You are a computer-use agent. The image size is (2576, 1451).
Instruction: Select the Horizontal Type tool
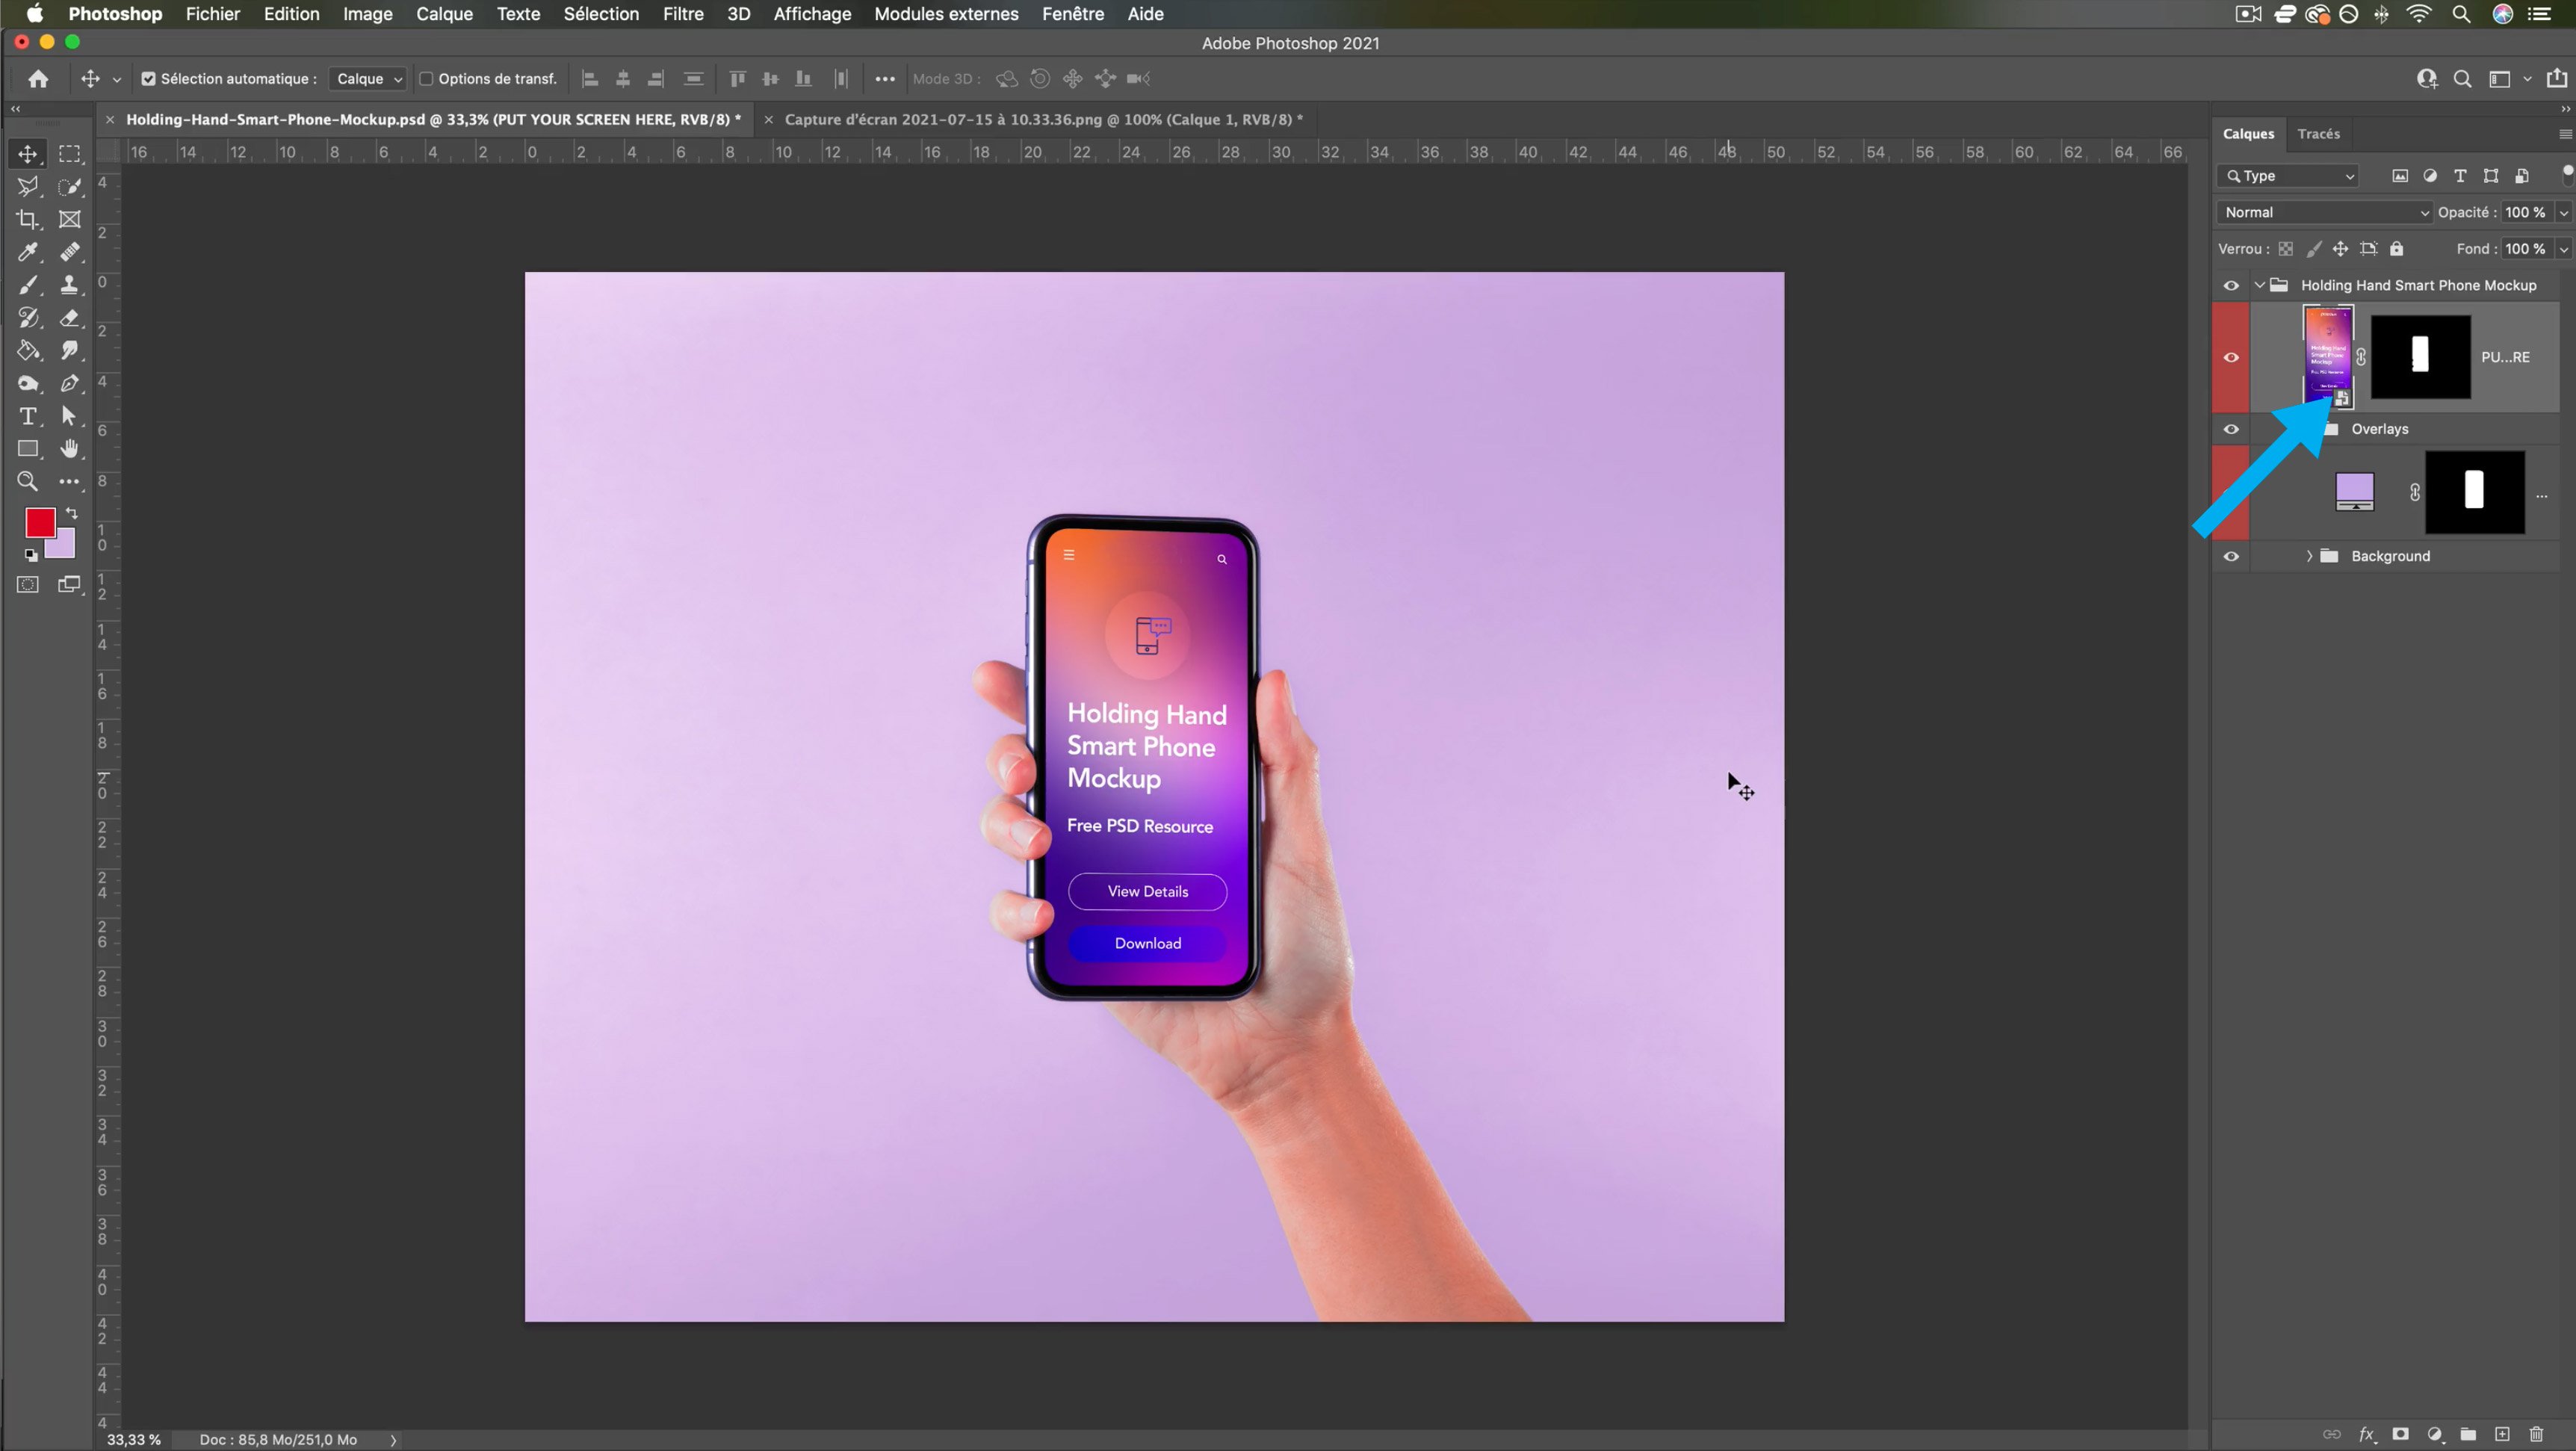pos(27,416)
